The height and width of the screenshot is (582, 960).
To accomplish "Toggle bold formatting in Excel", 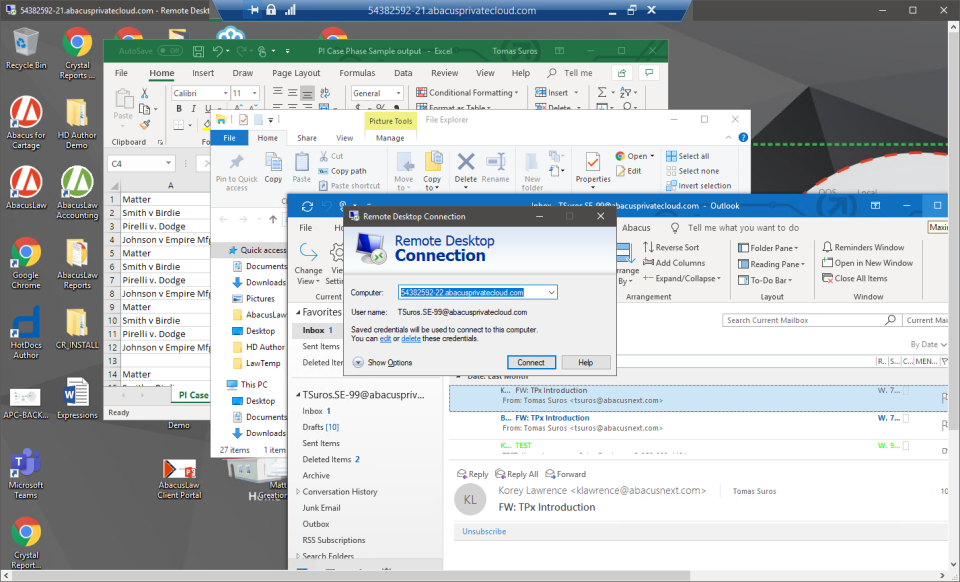I will (x=178, y=108).
